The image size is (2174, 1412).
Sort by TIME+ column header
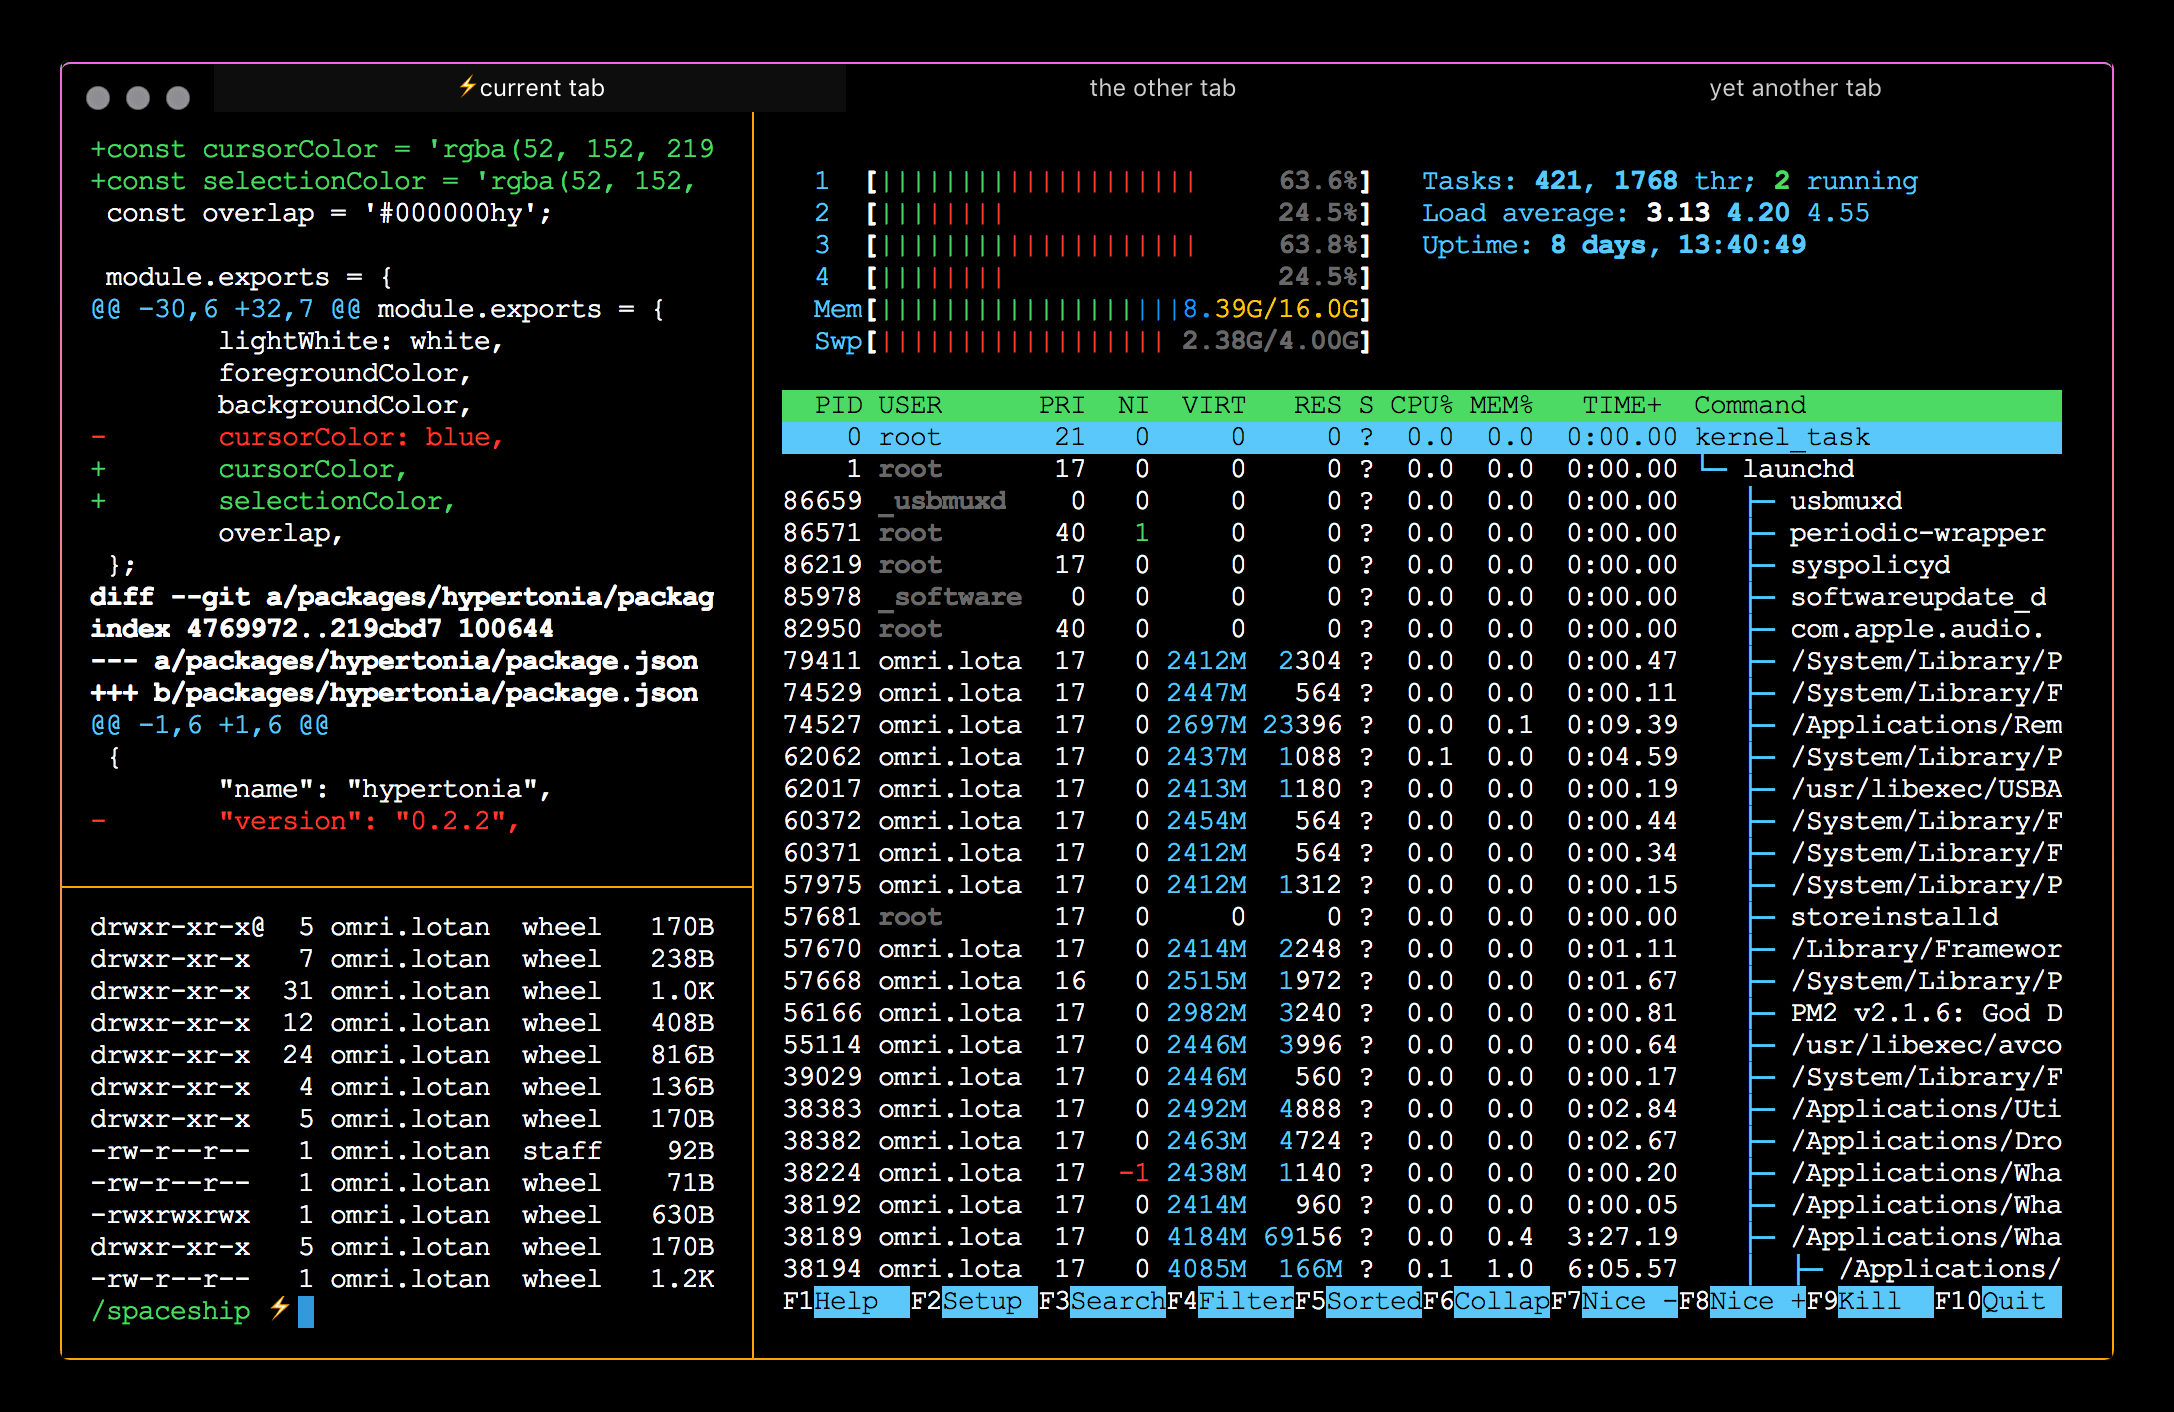pos(1621,405)
